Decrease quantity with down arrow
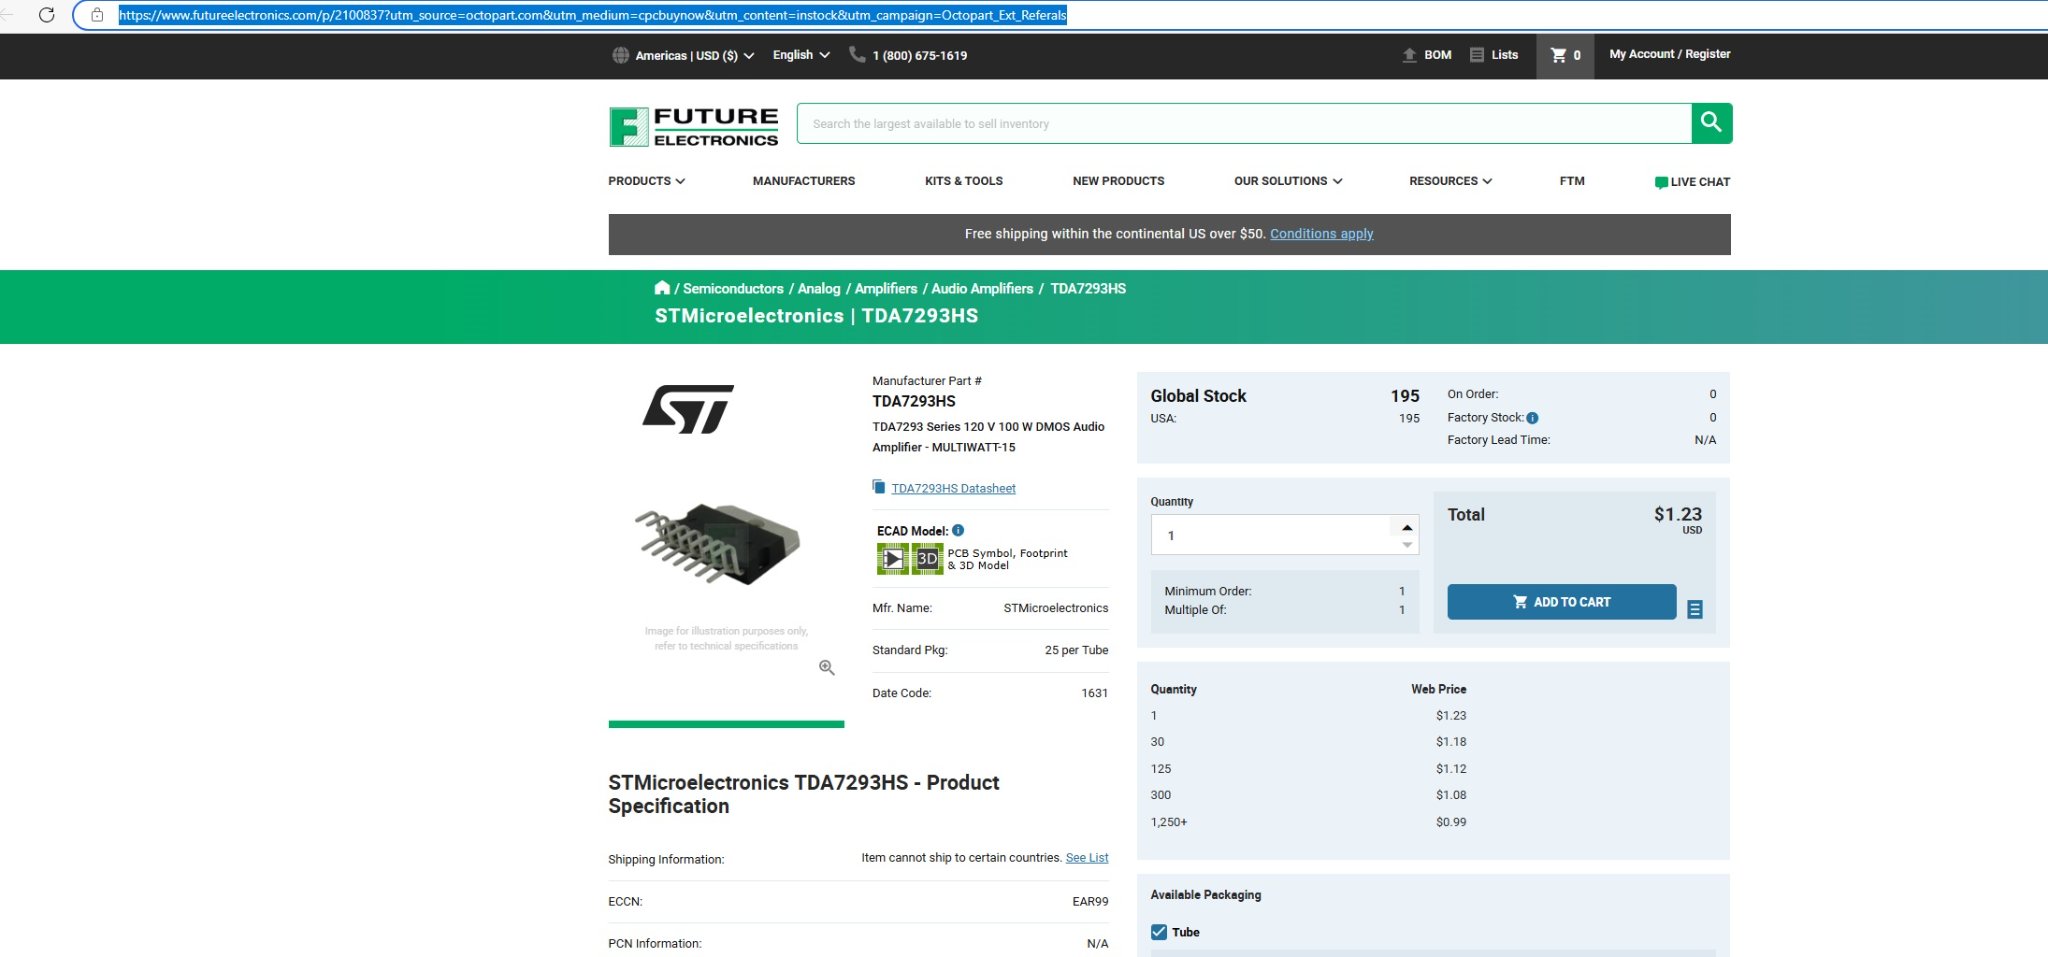2048x957 pixels. click(1407, 545)
